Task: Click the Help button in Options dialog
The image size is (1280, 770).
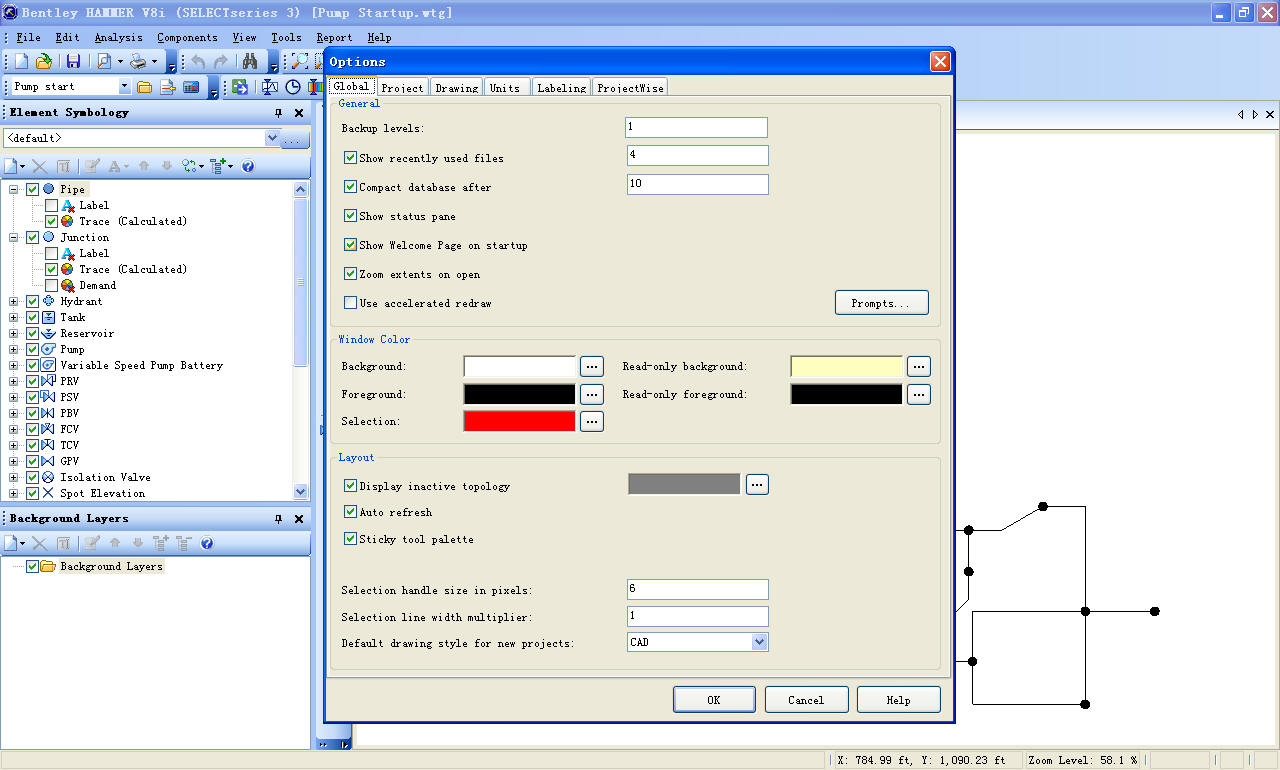Action: 898,700
